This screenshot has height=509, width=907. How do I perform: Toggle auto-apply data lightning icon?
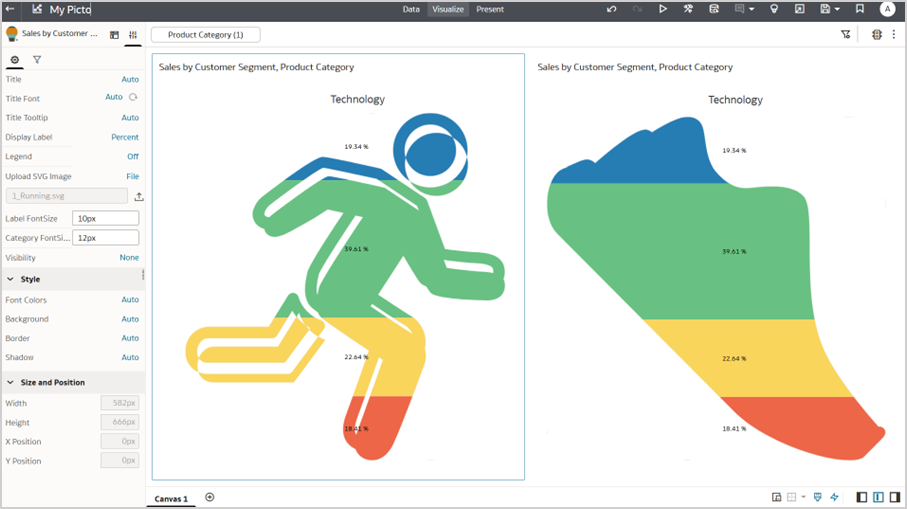834,497
